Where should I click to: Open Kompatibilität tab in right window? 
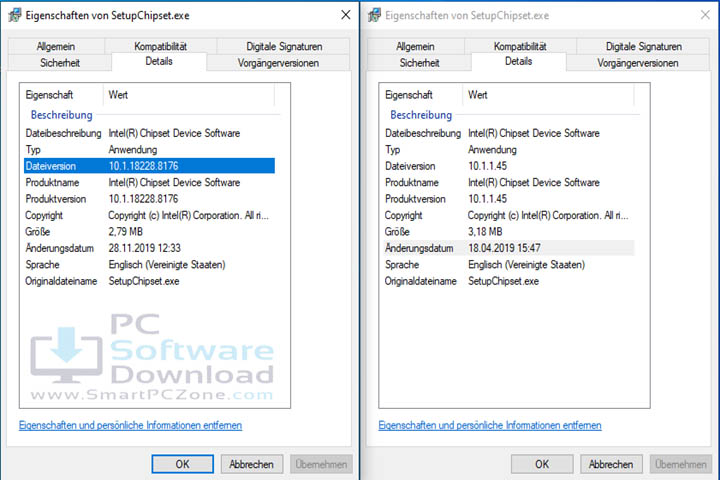point(520,46)
